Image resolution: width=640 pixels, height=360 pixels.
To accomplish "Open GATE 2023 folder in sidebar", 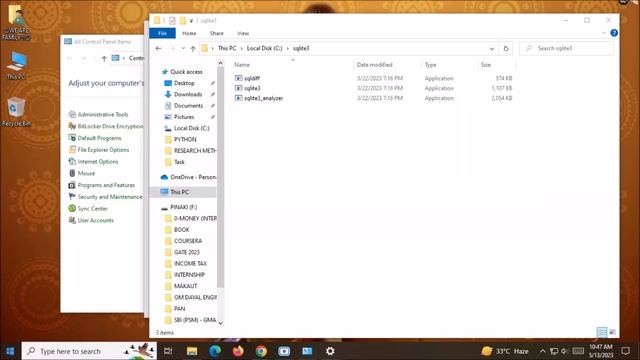I will pyautogui.click(x=187, y=252).
